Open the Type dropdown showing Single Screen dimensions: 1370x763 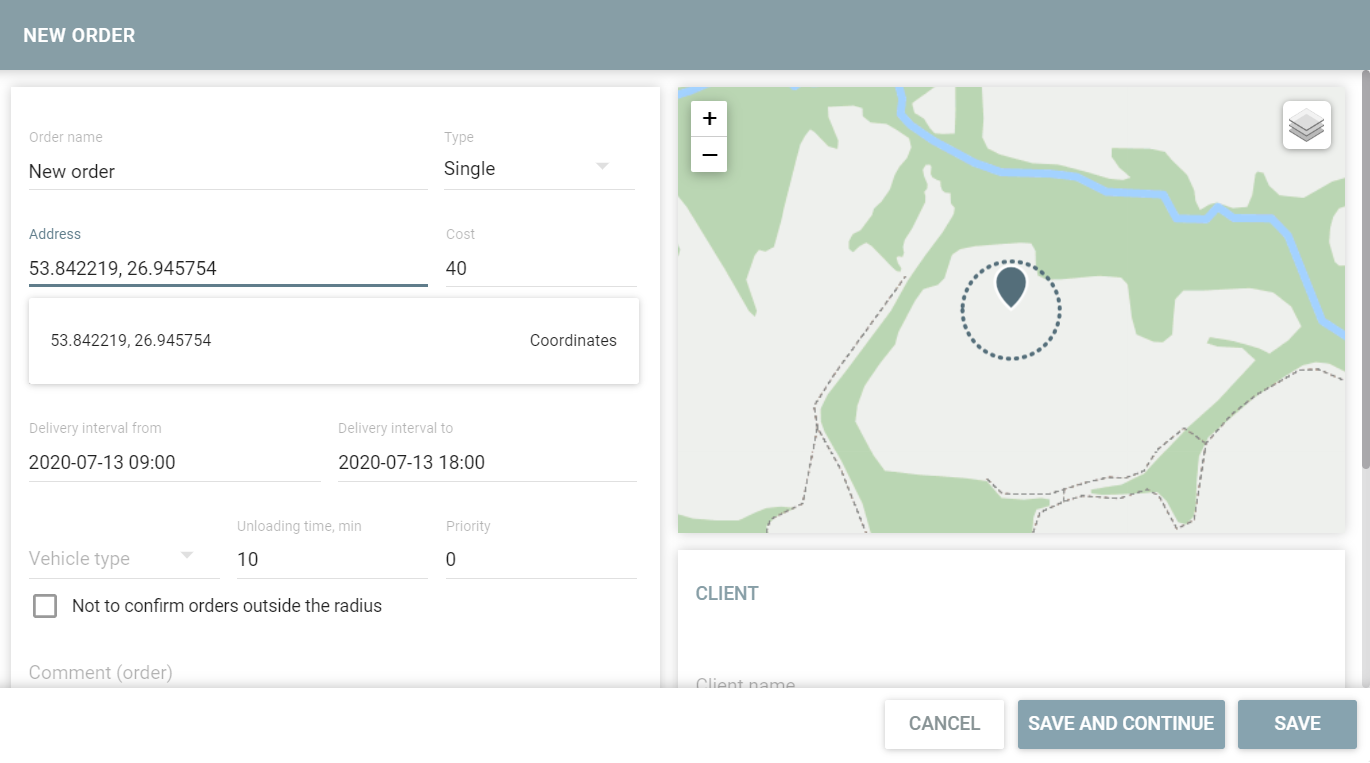pos(538,169)
